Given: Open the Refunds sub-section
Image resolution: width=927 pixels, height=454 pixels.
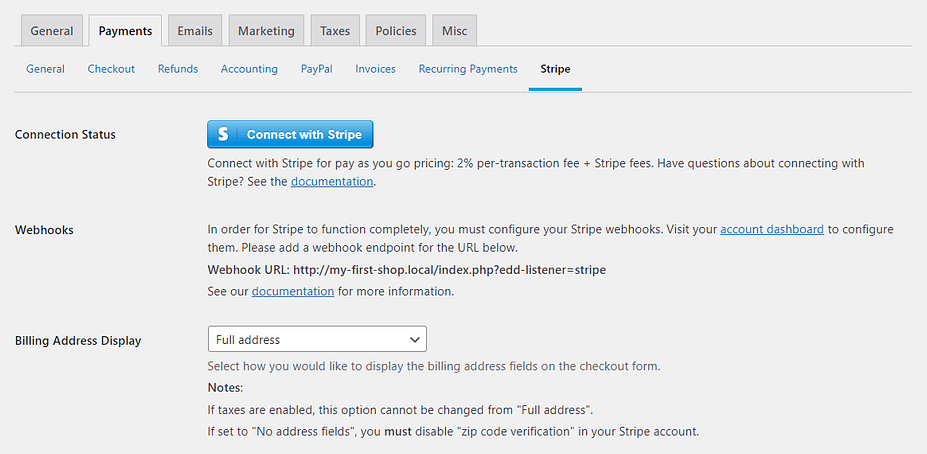Looking at the screenshot, I should tap(178, 69).
